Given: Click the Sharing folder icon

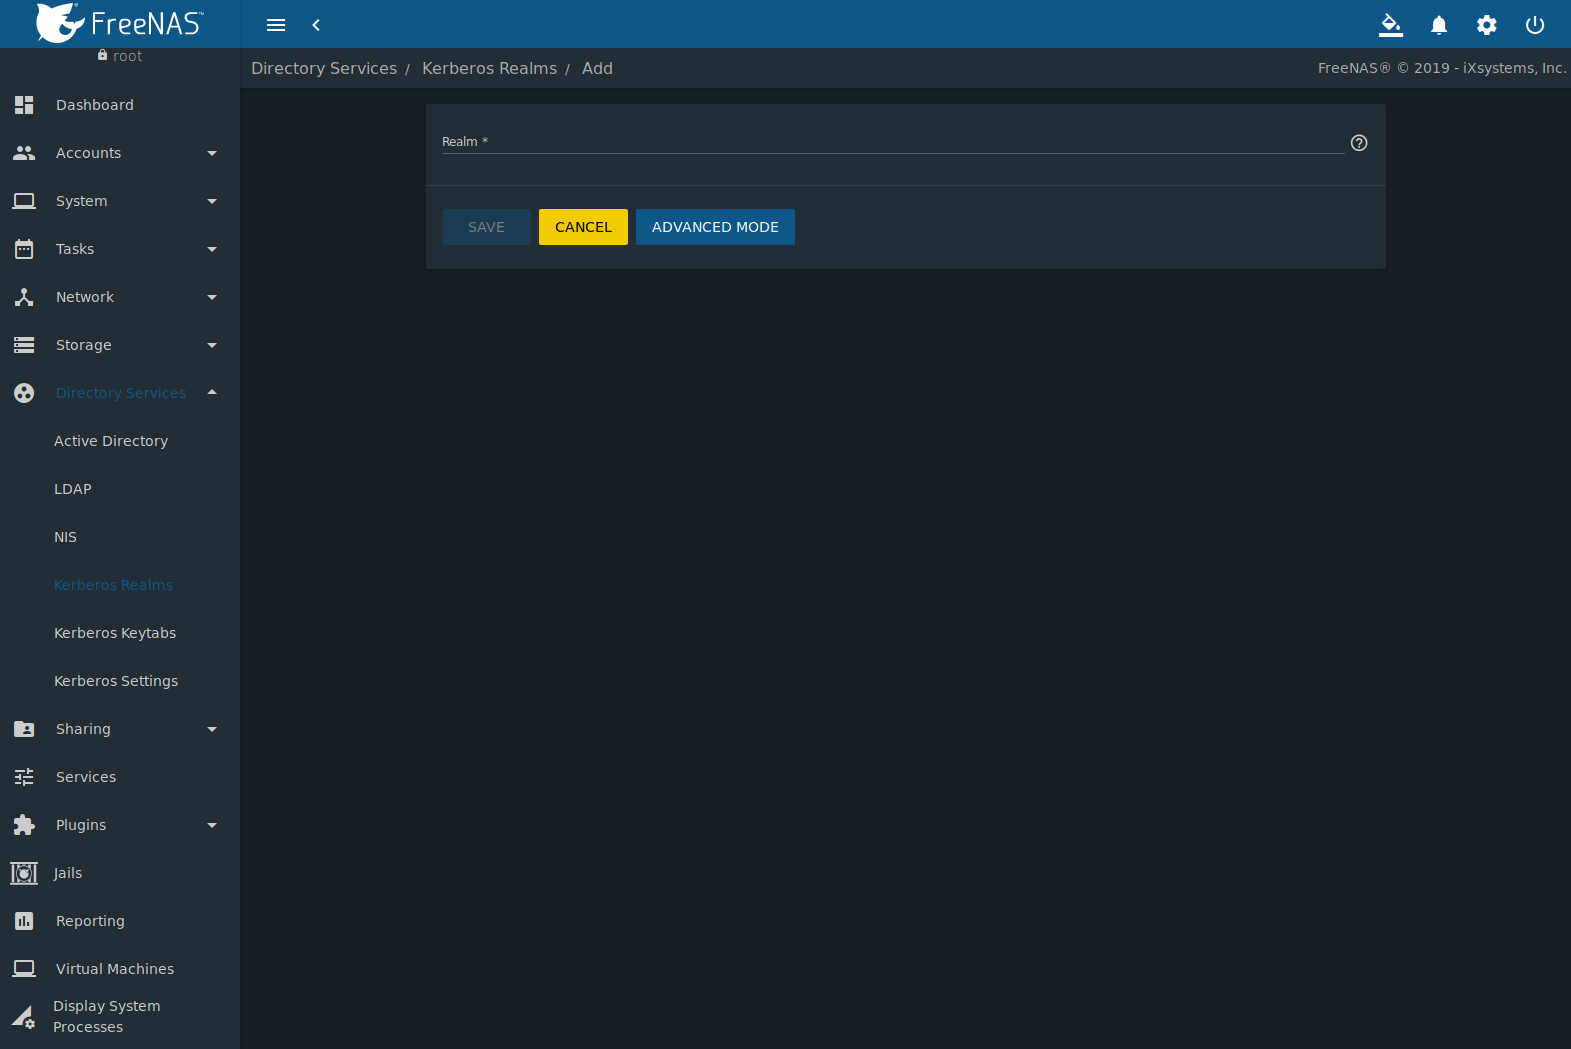Looking at the screenshot, I should (x=24, y=729).
